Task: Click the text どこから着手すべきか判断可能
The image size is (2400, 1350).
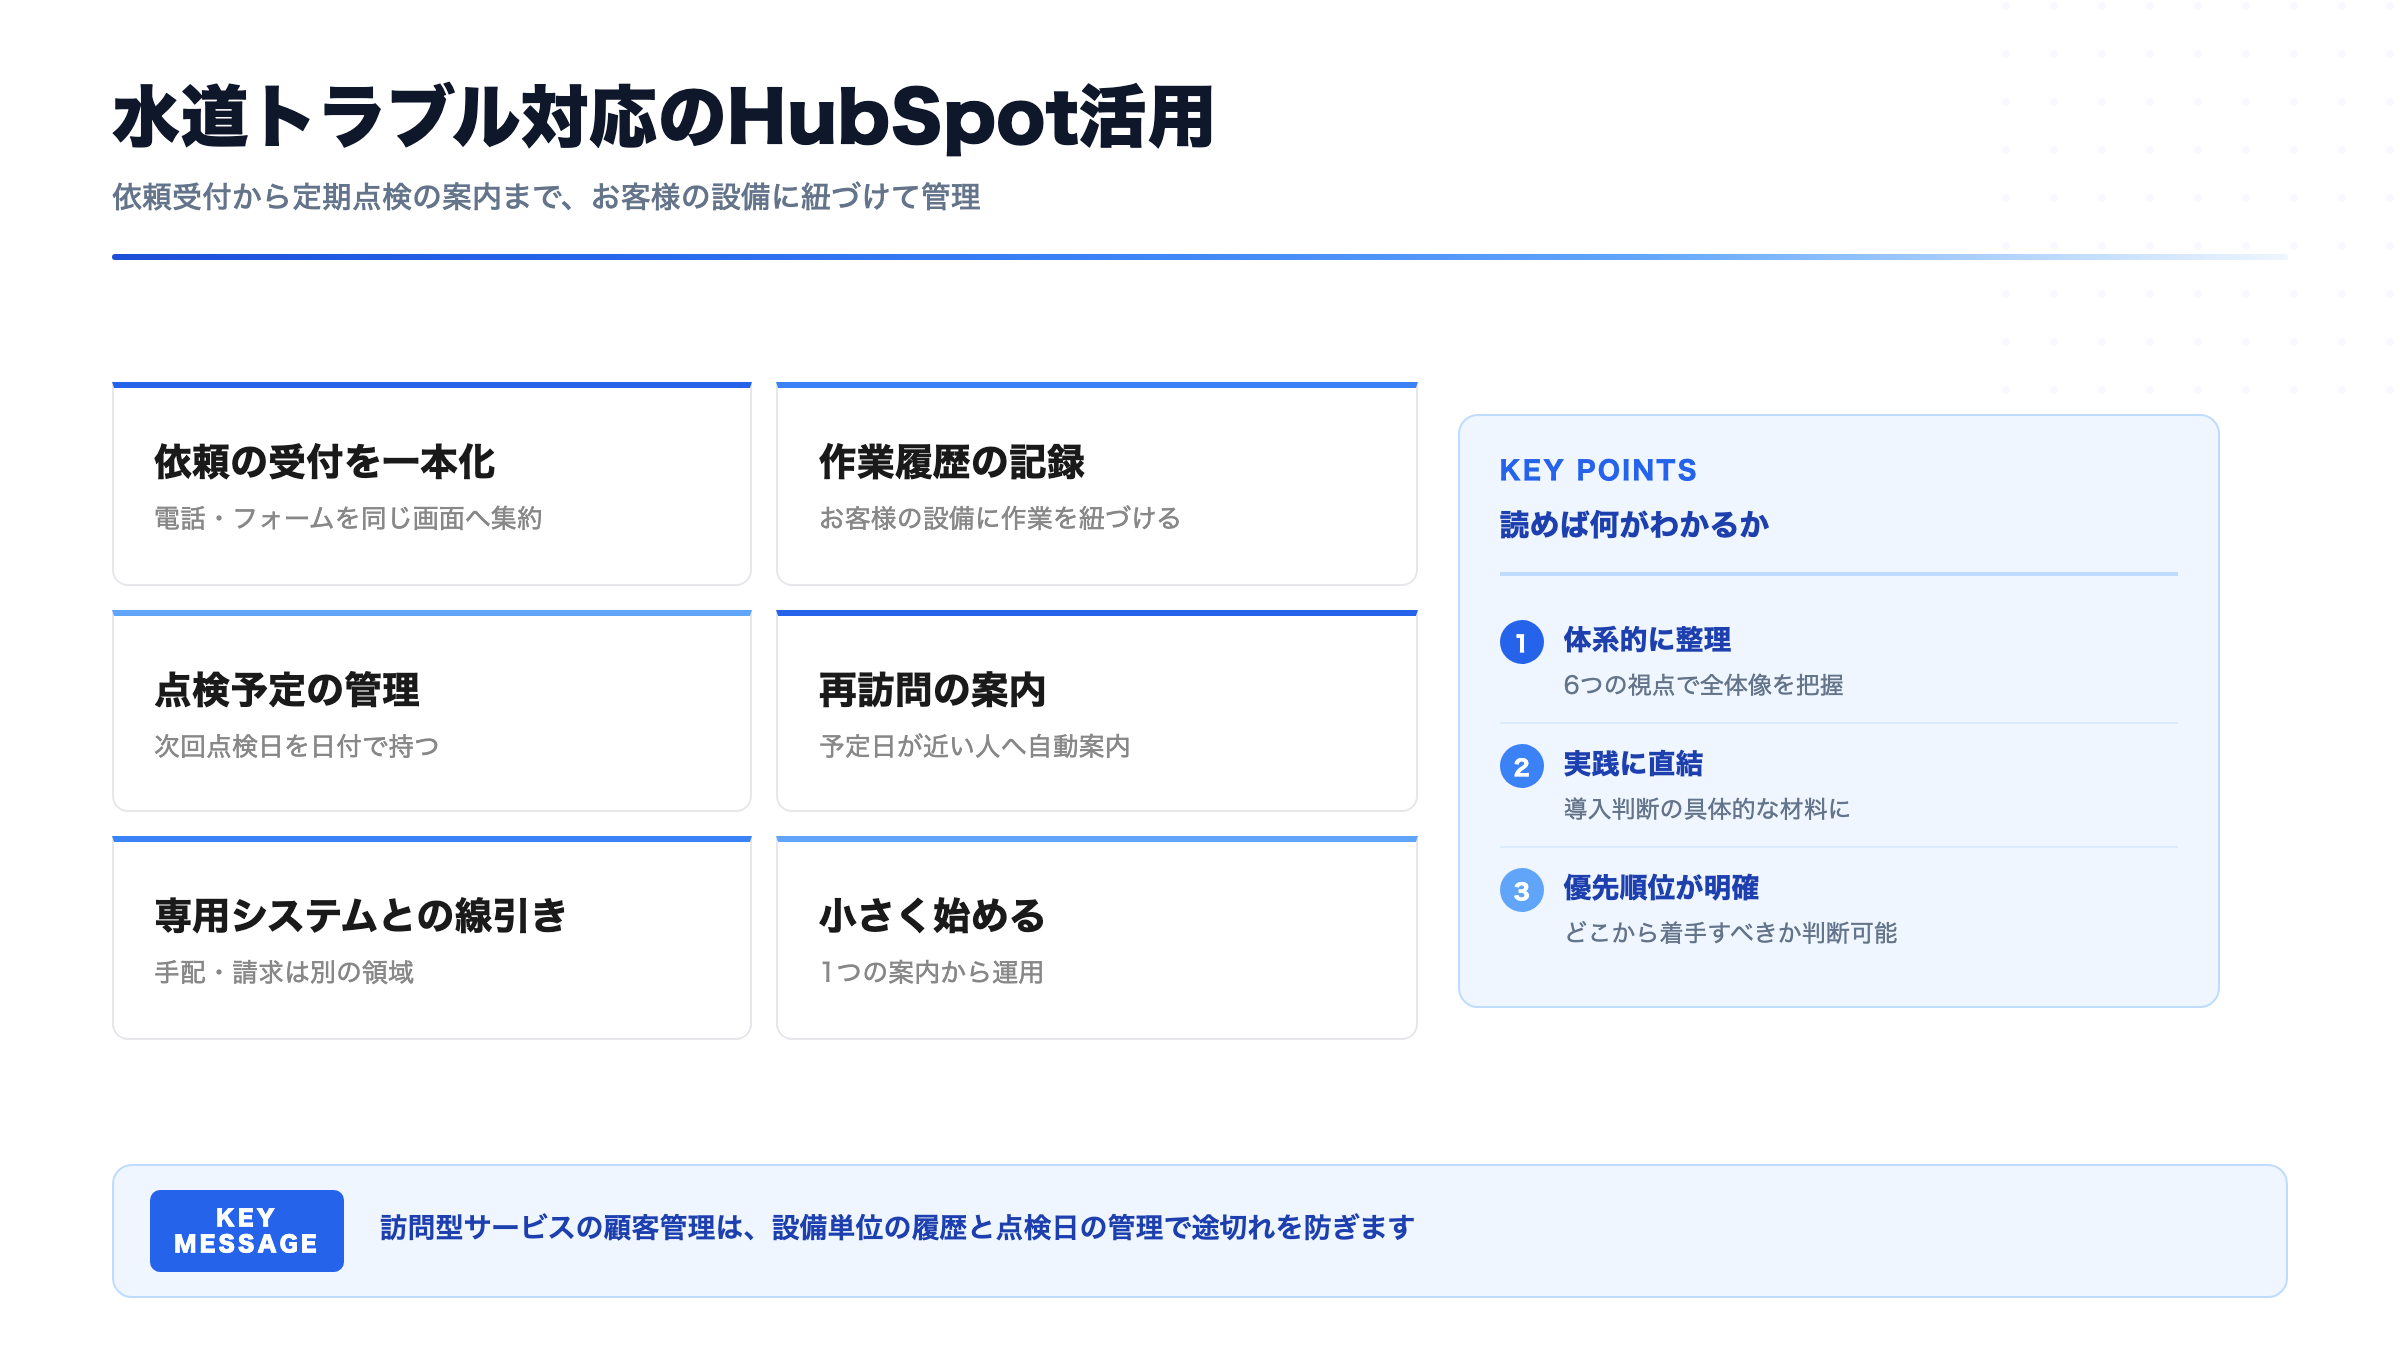Action: [x=1730, y=933]
